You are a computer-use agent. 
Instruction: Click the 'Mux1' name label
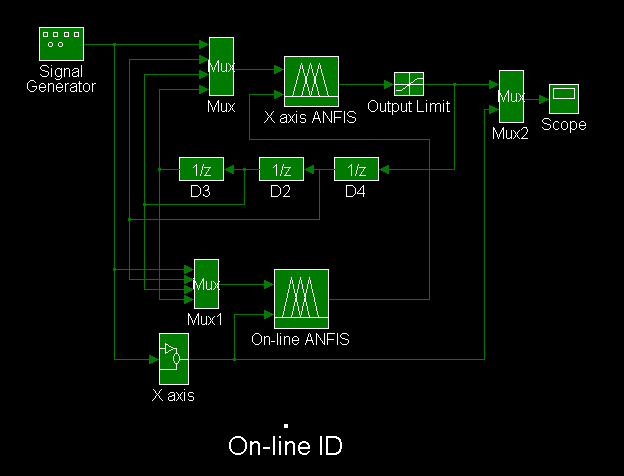pyautogui.click(x=206, y=320)
